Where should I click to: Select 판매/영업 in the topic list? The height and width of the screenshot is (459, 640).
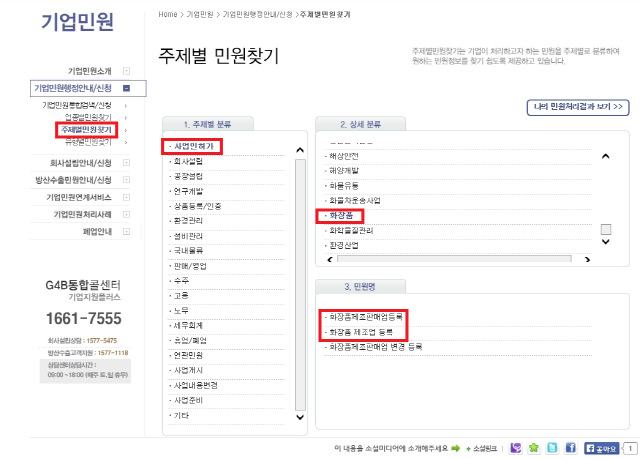[x=190, y=266]
